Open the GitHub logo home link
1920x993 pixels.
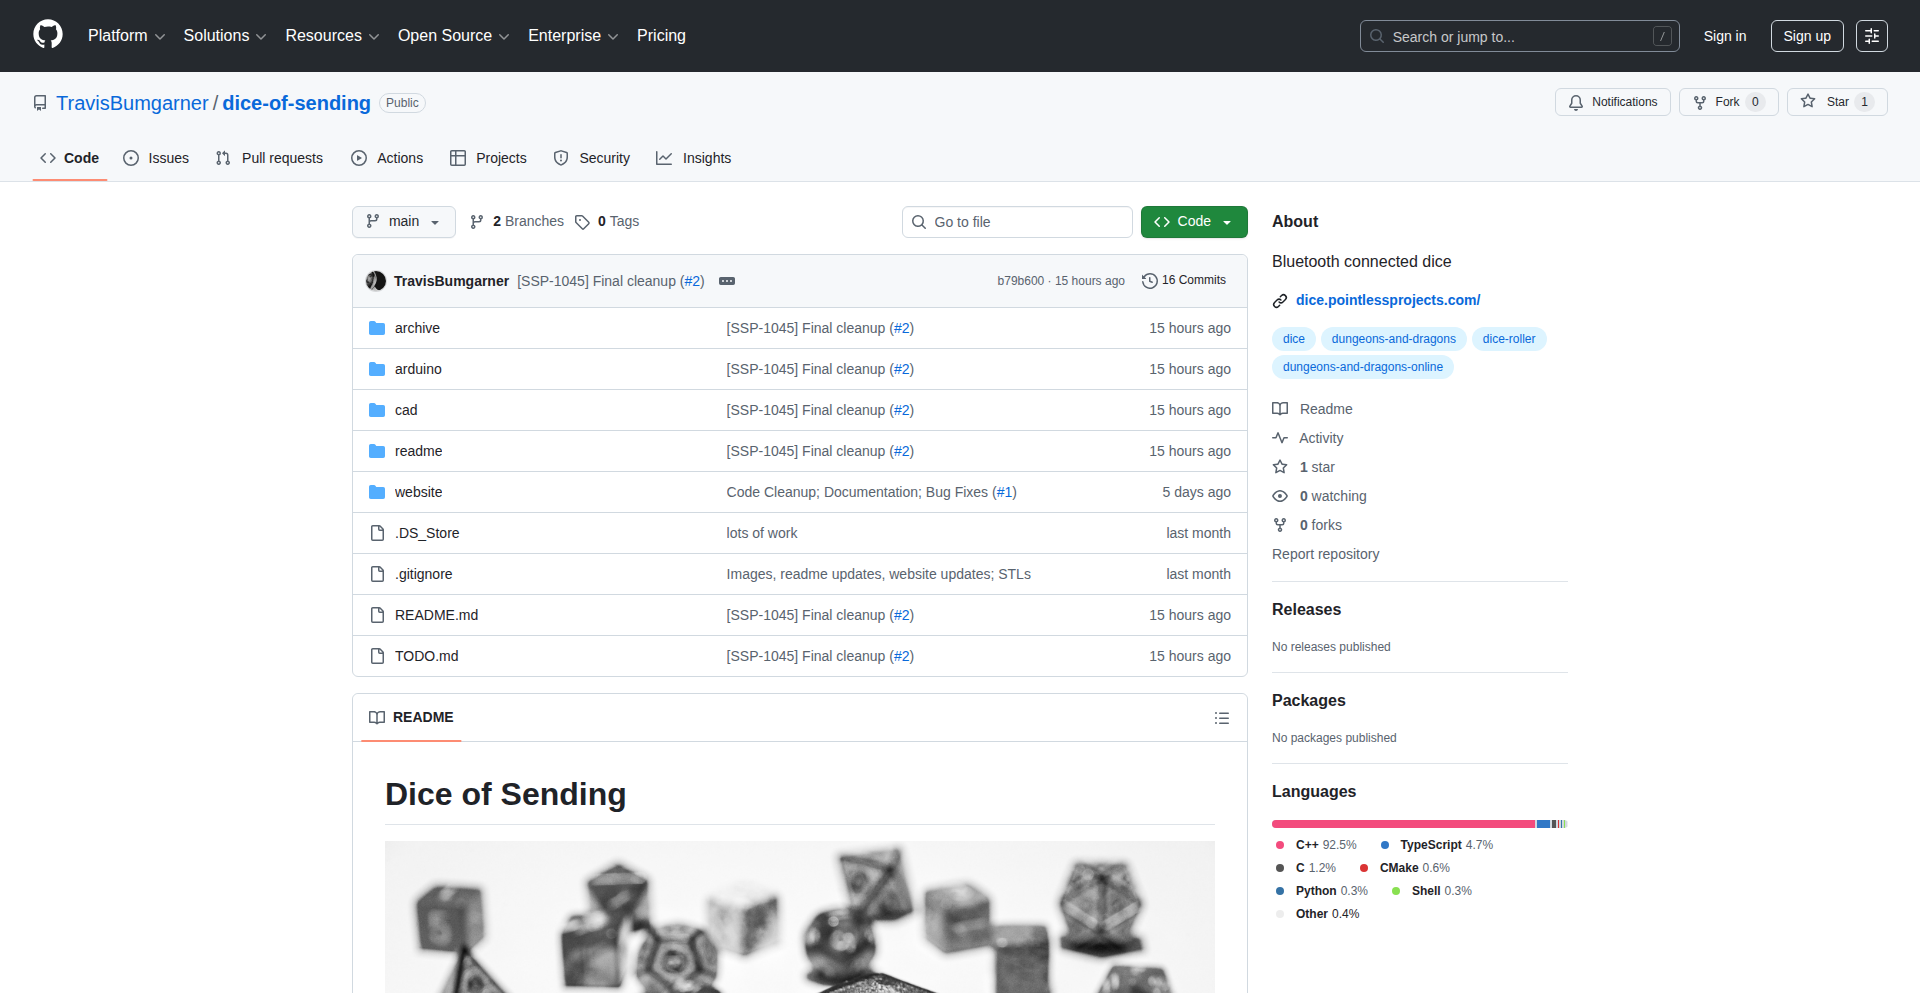pos(48,35)
